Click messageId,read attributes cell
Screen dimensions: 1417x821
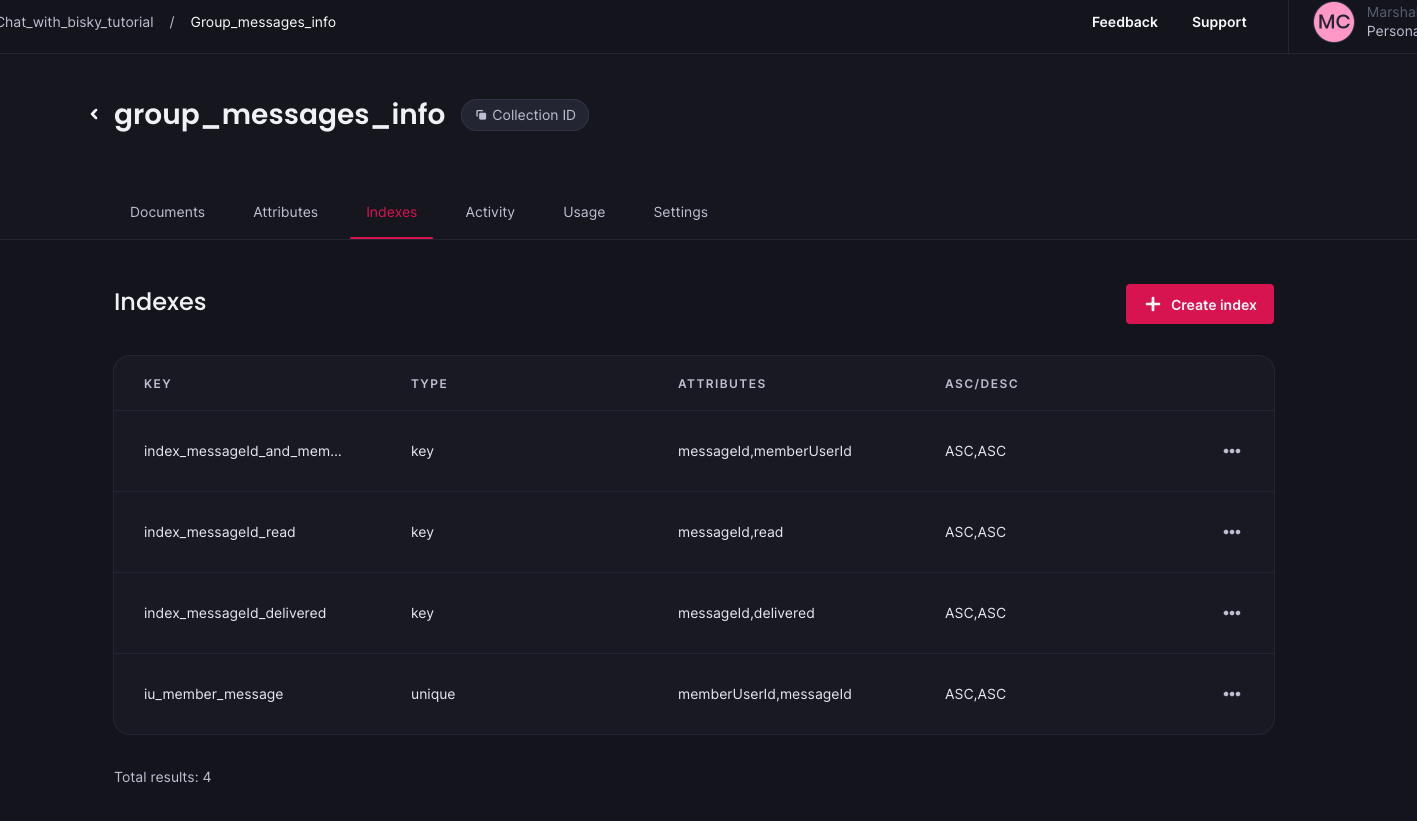(730, 532)
